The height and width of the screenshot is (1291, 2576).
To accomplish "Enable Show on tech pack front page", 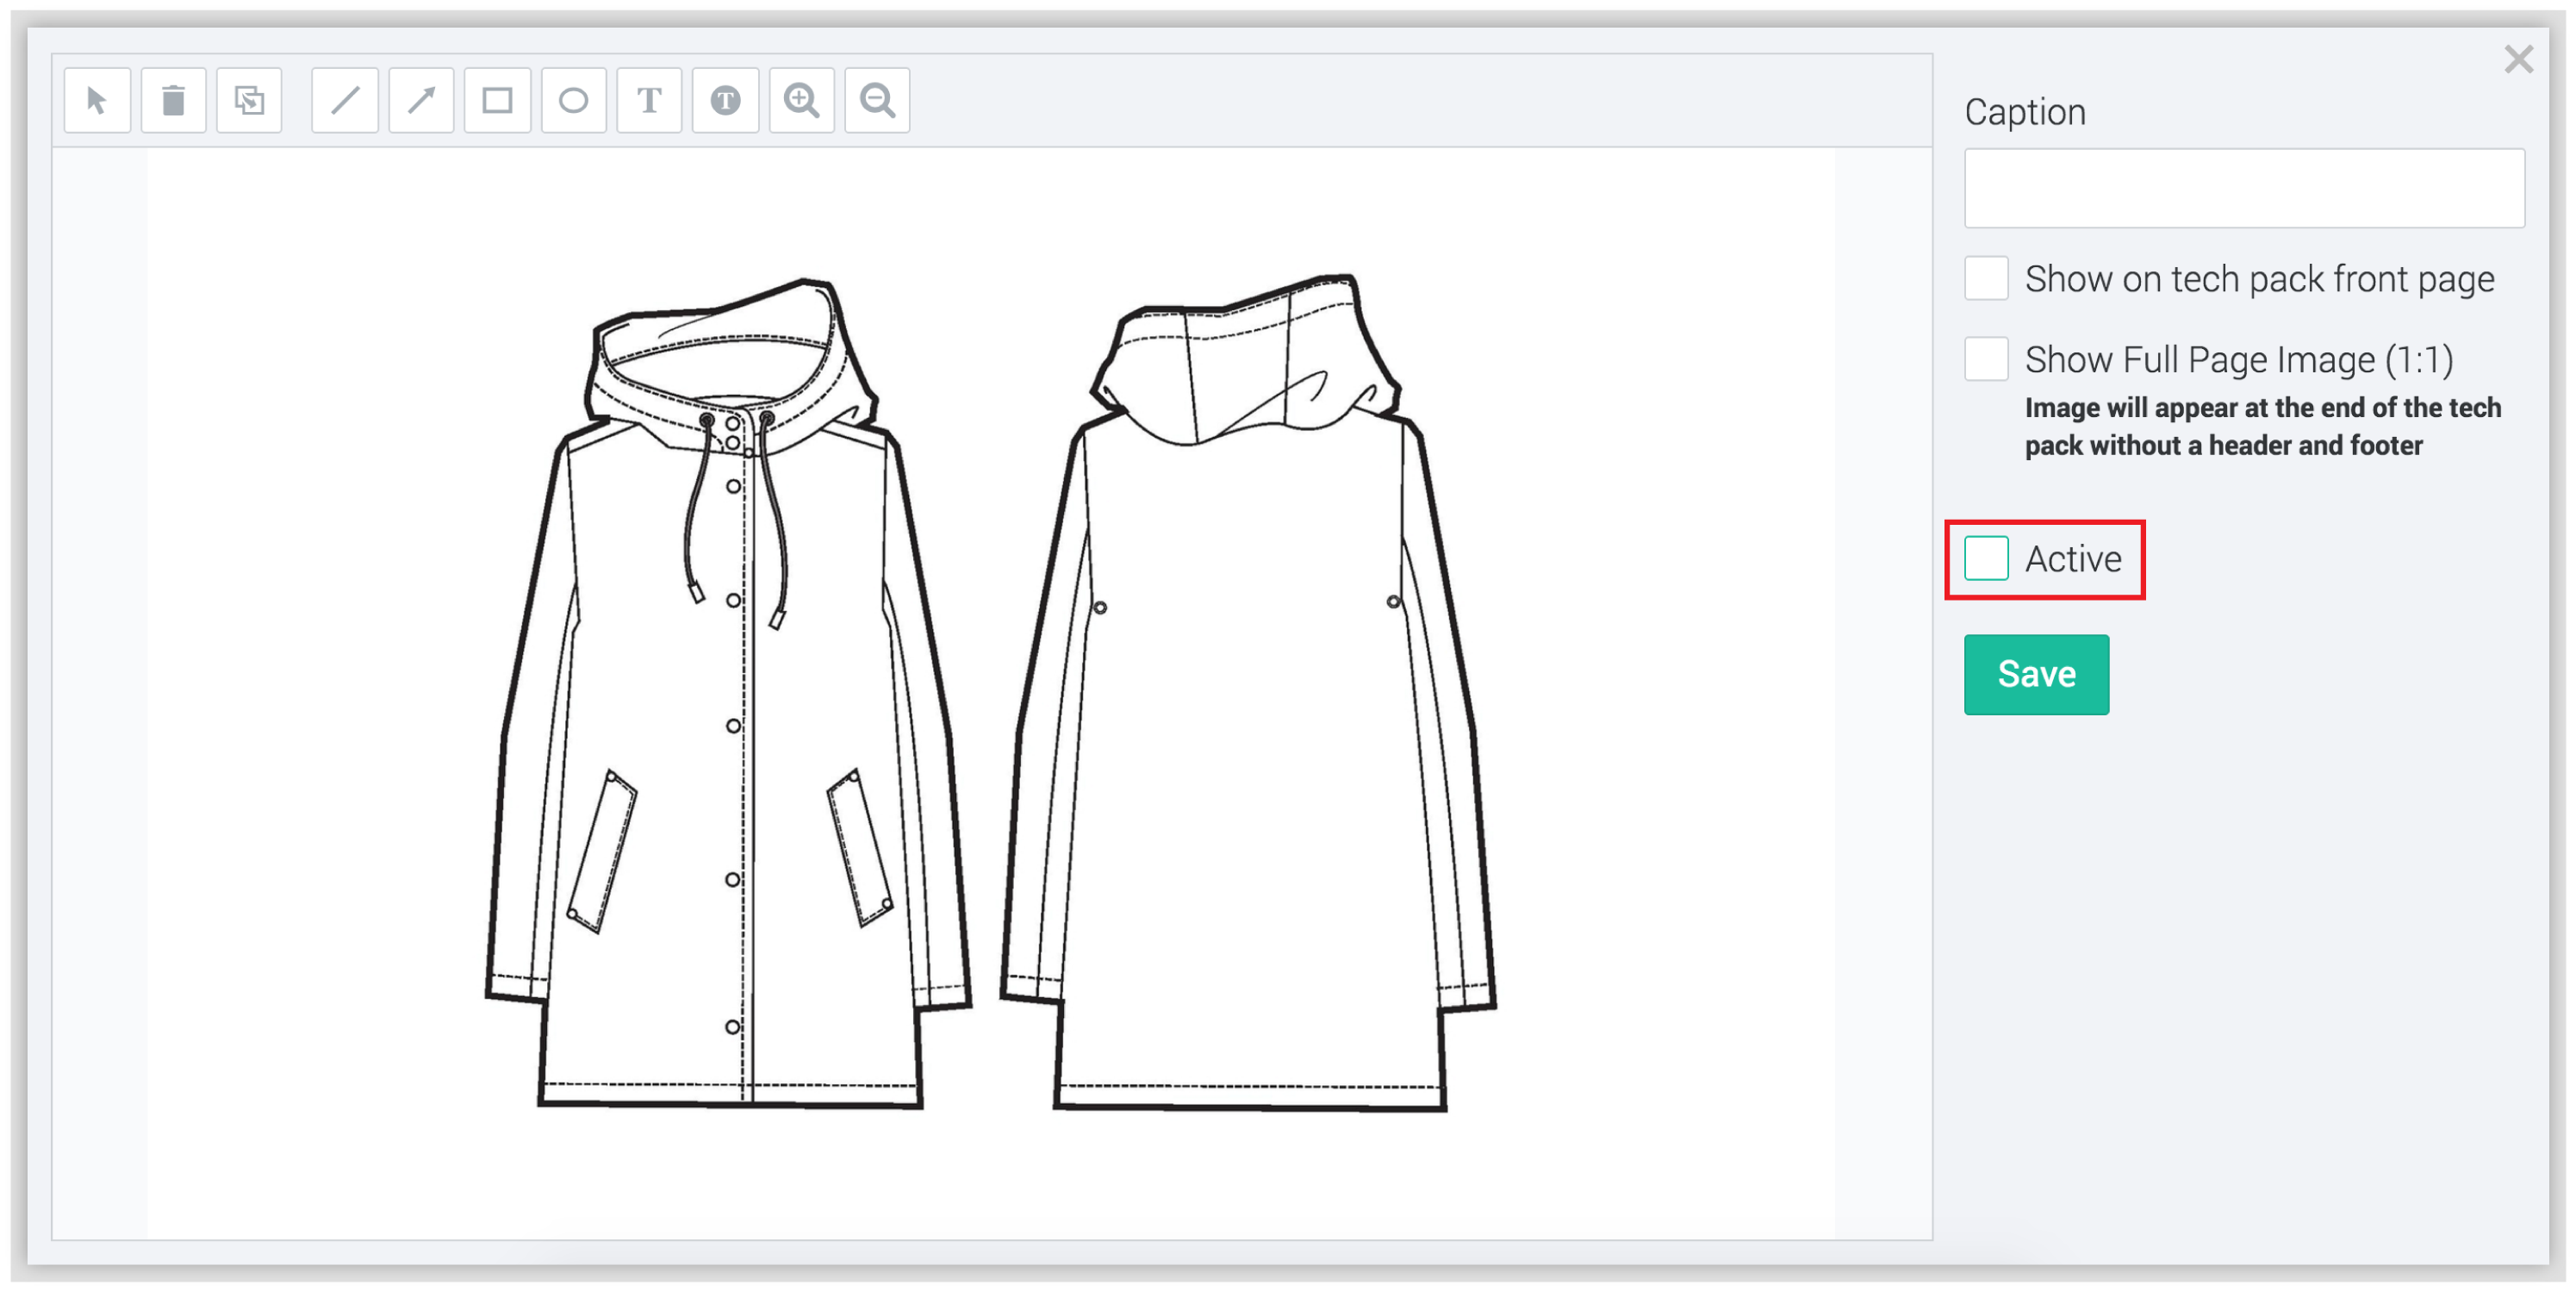I will [x=1986, y=278].
